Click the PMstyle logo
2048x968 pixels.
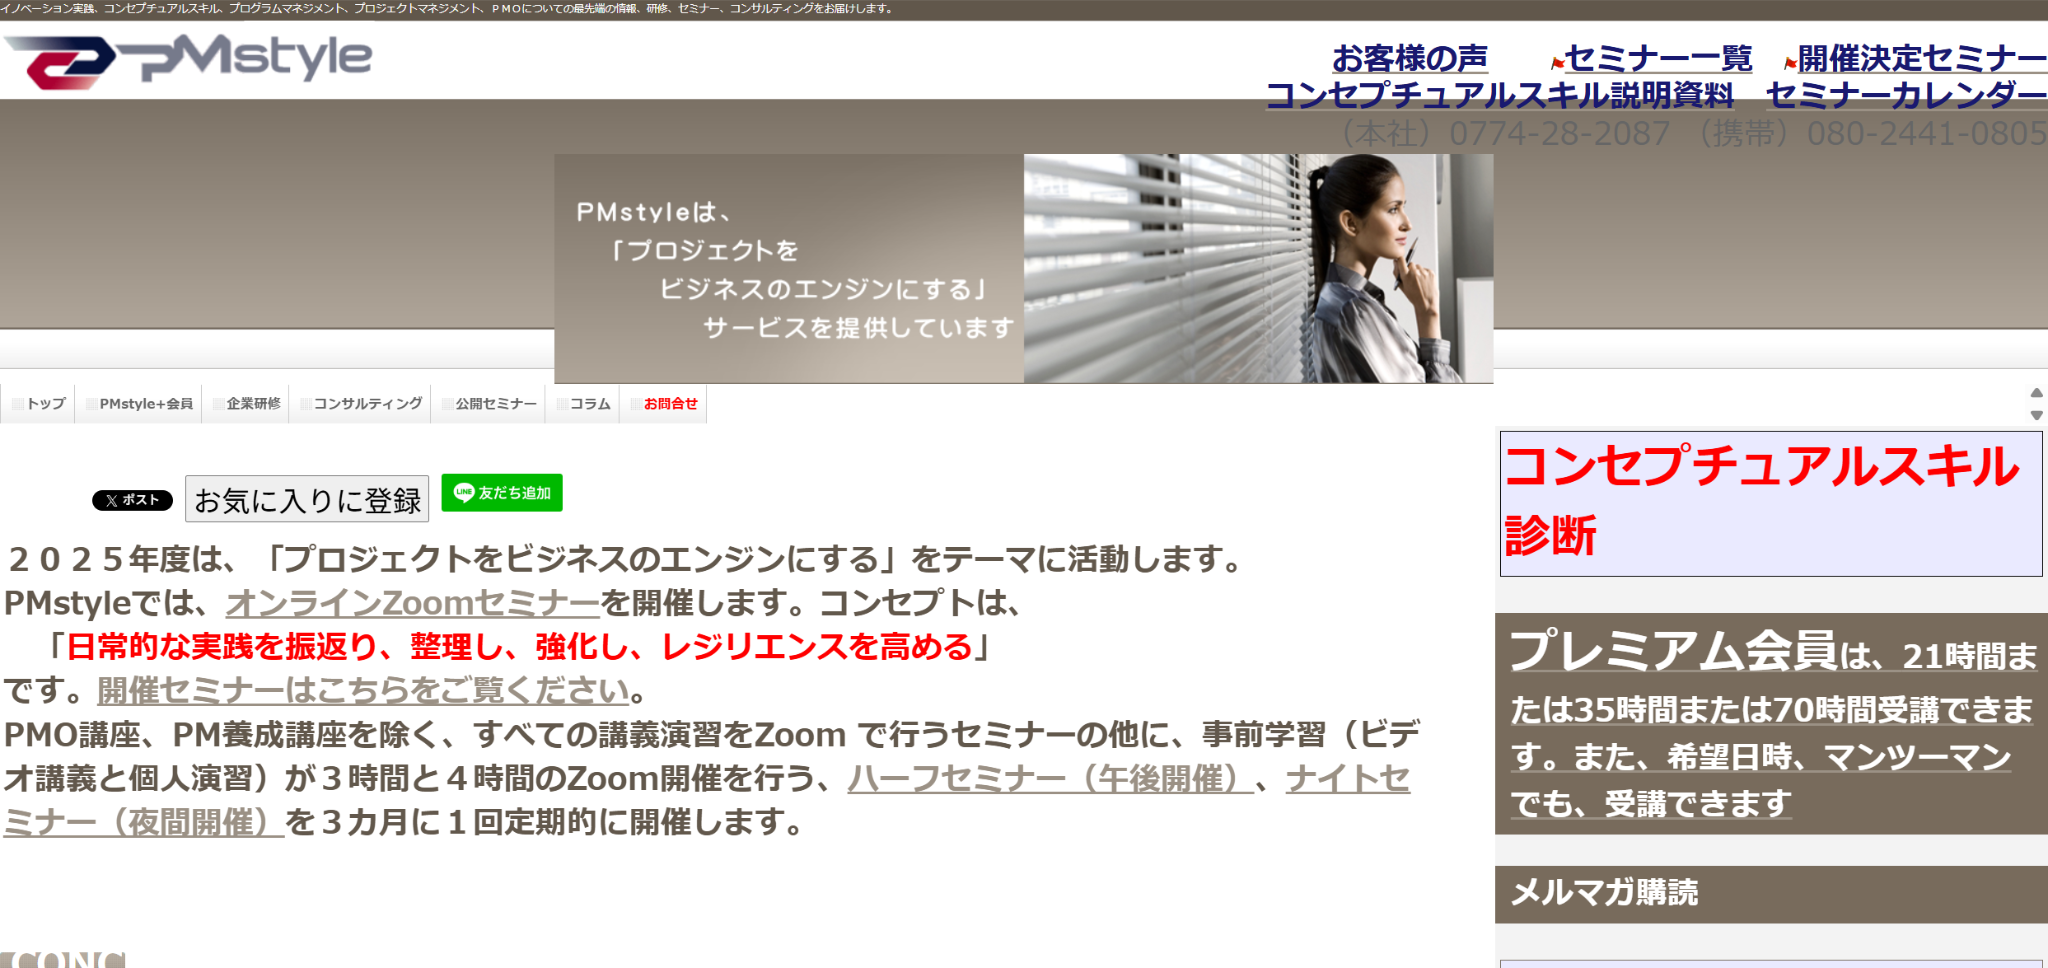point(188,60)
